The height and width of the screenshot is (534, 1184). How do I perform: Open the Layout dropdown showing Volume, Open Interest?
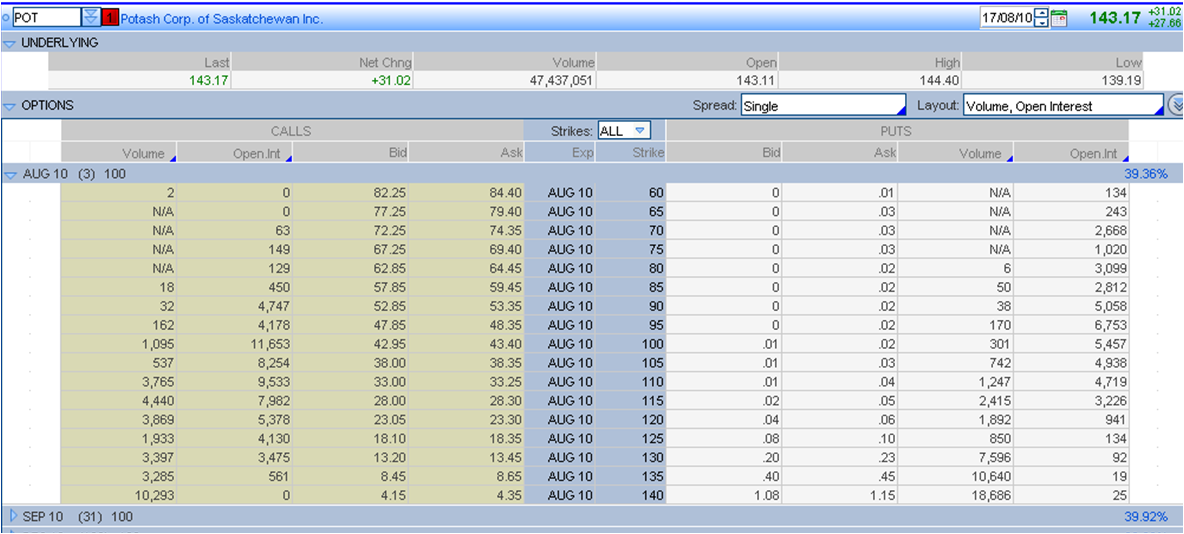click(1063, 106)
